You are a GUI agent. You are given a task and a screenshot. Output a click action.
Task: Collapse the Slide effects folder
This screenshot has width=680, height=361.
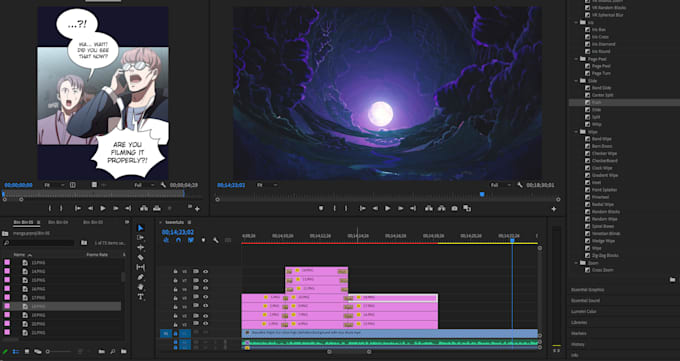point(576,81)
